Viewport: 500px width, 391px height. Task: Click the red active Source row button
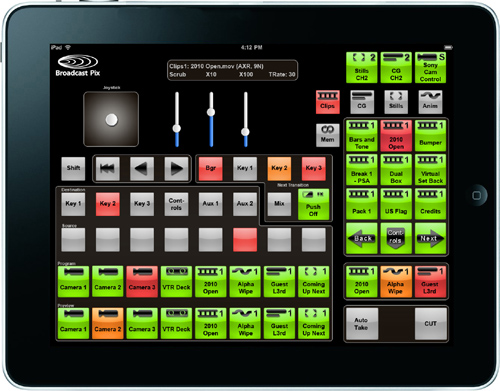245,240
